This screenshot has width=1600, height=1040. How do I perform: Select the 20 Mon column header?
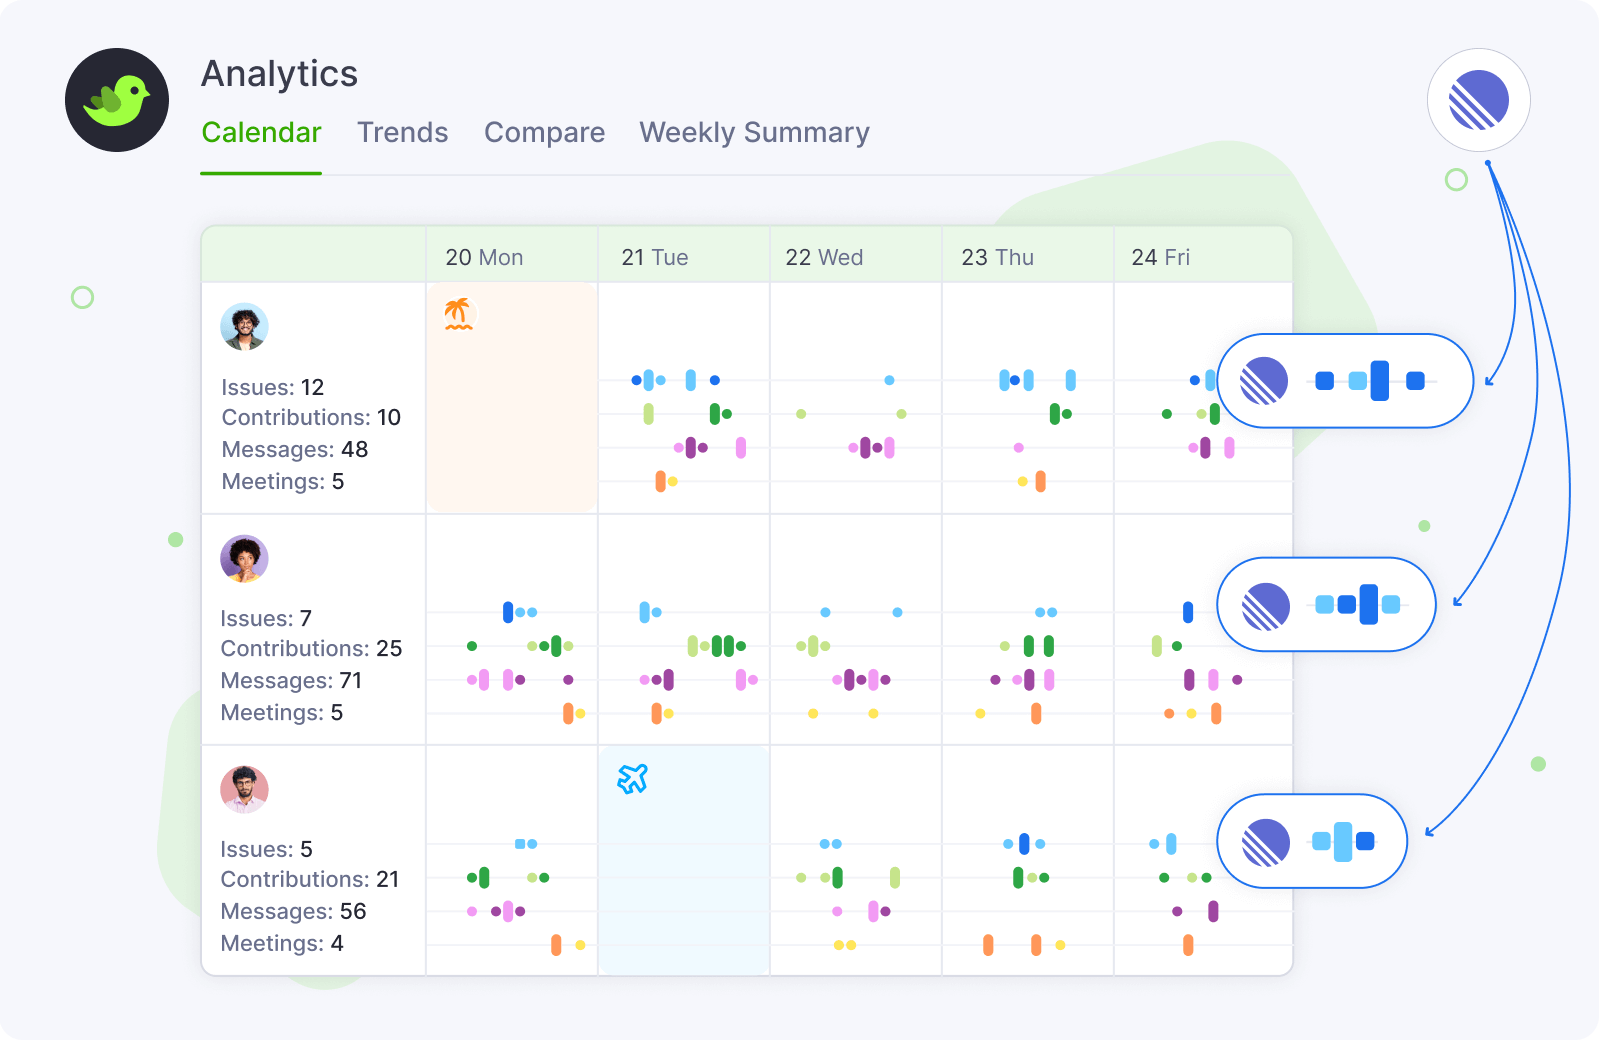484,257
